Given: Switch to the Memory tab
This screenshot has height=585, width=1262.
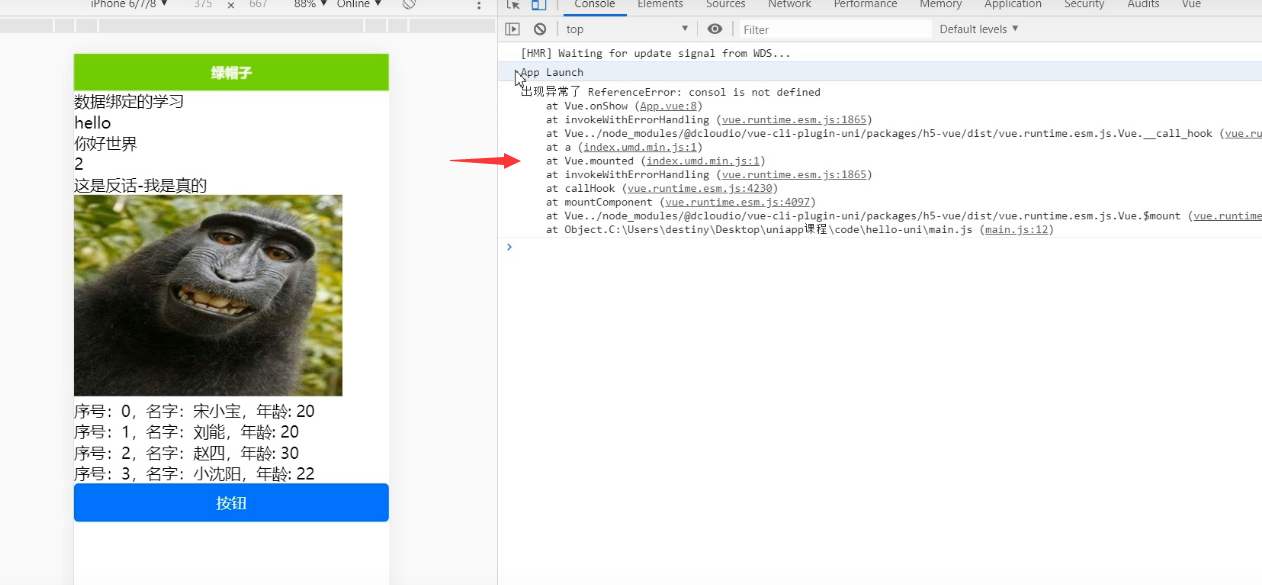Looking at the screenshot, I should (x=940, y=4).
